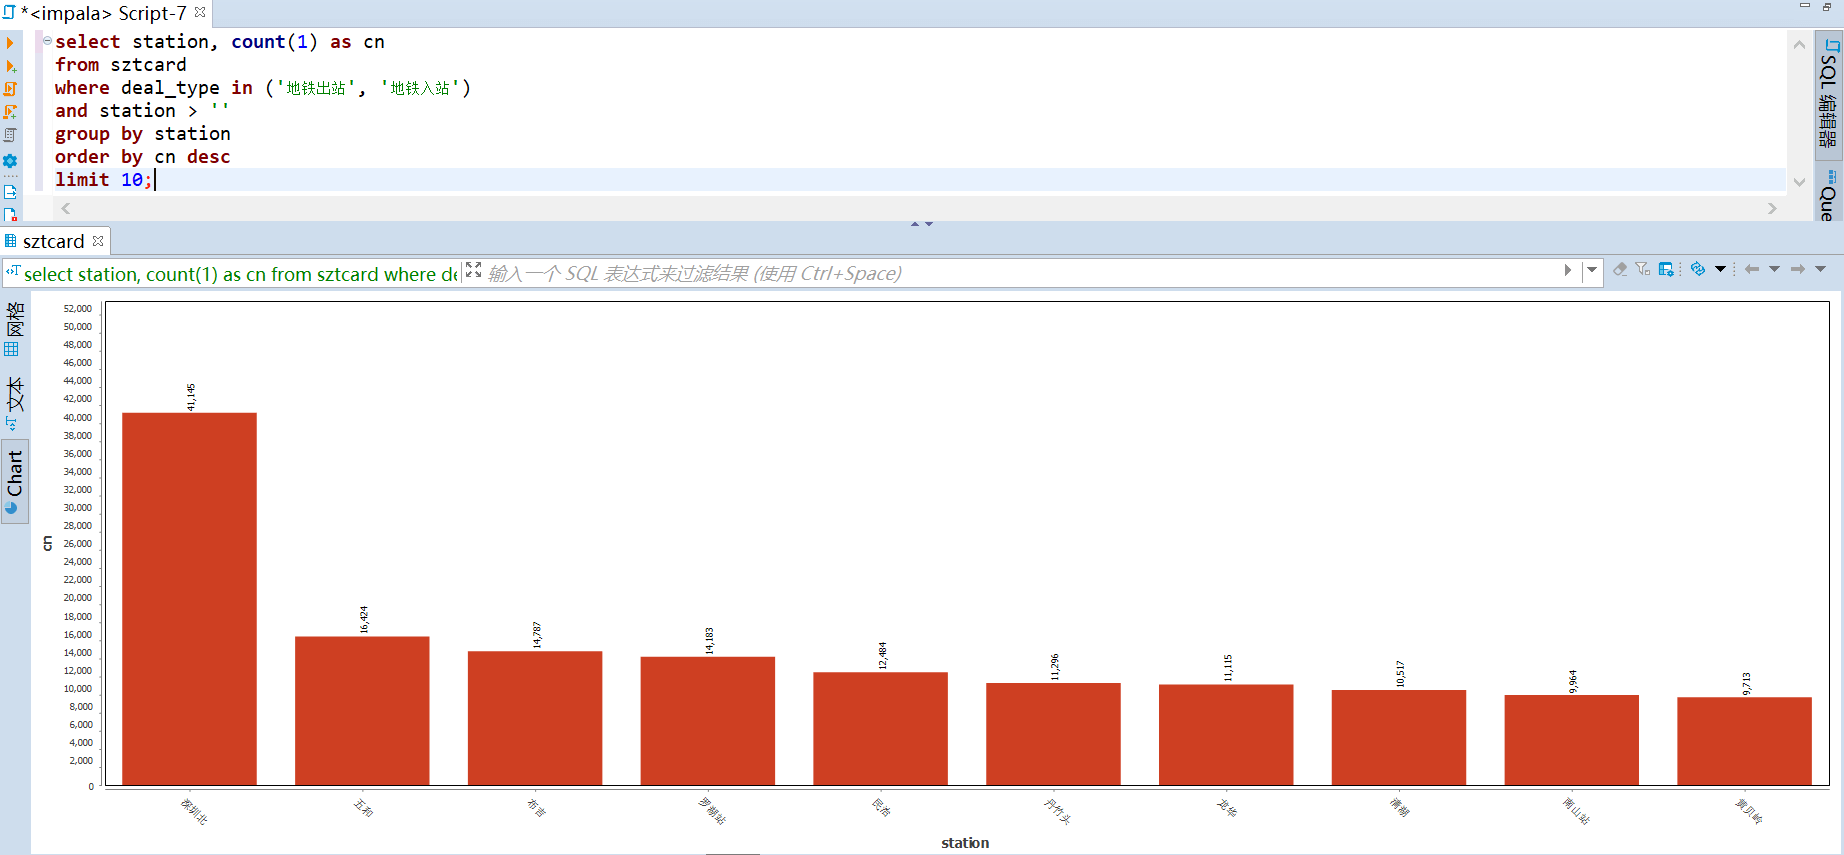Viewport: 1844px width, 855px height.
Task: Click the editor vertical scroll down arrow
Action: [x=1799, y=182]
